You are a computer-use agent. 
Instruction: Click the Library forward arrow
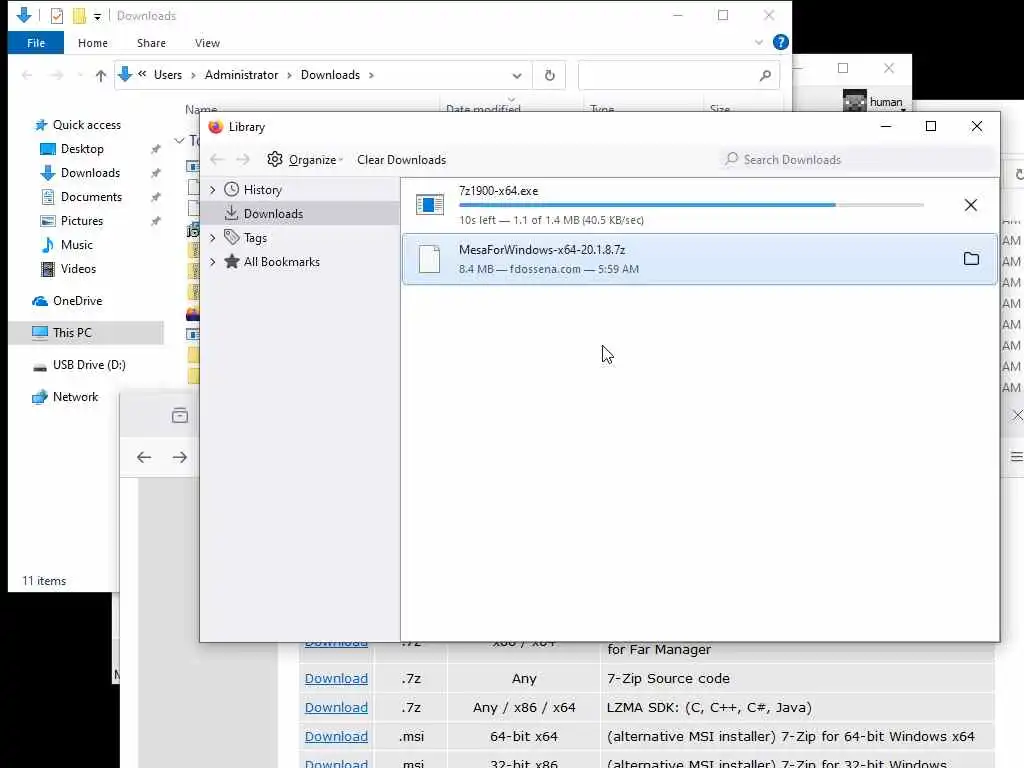243,159
